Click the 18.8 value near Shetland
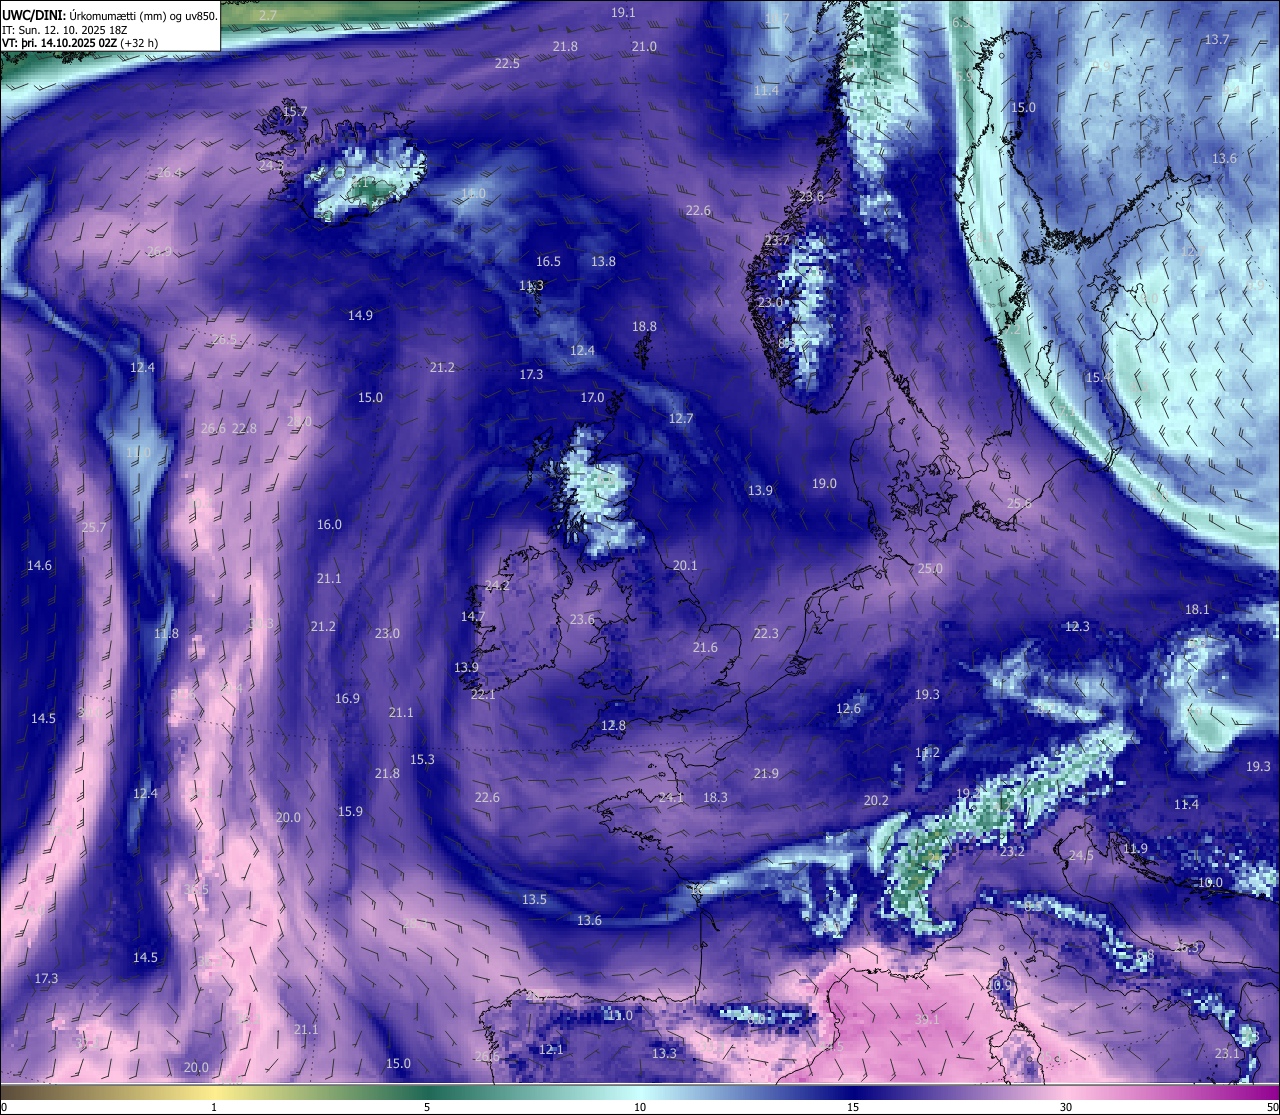 pyautogui.click(x=644, y=326)
